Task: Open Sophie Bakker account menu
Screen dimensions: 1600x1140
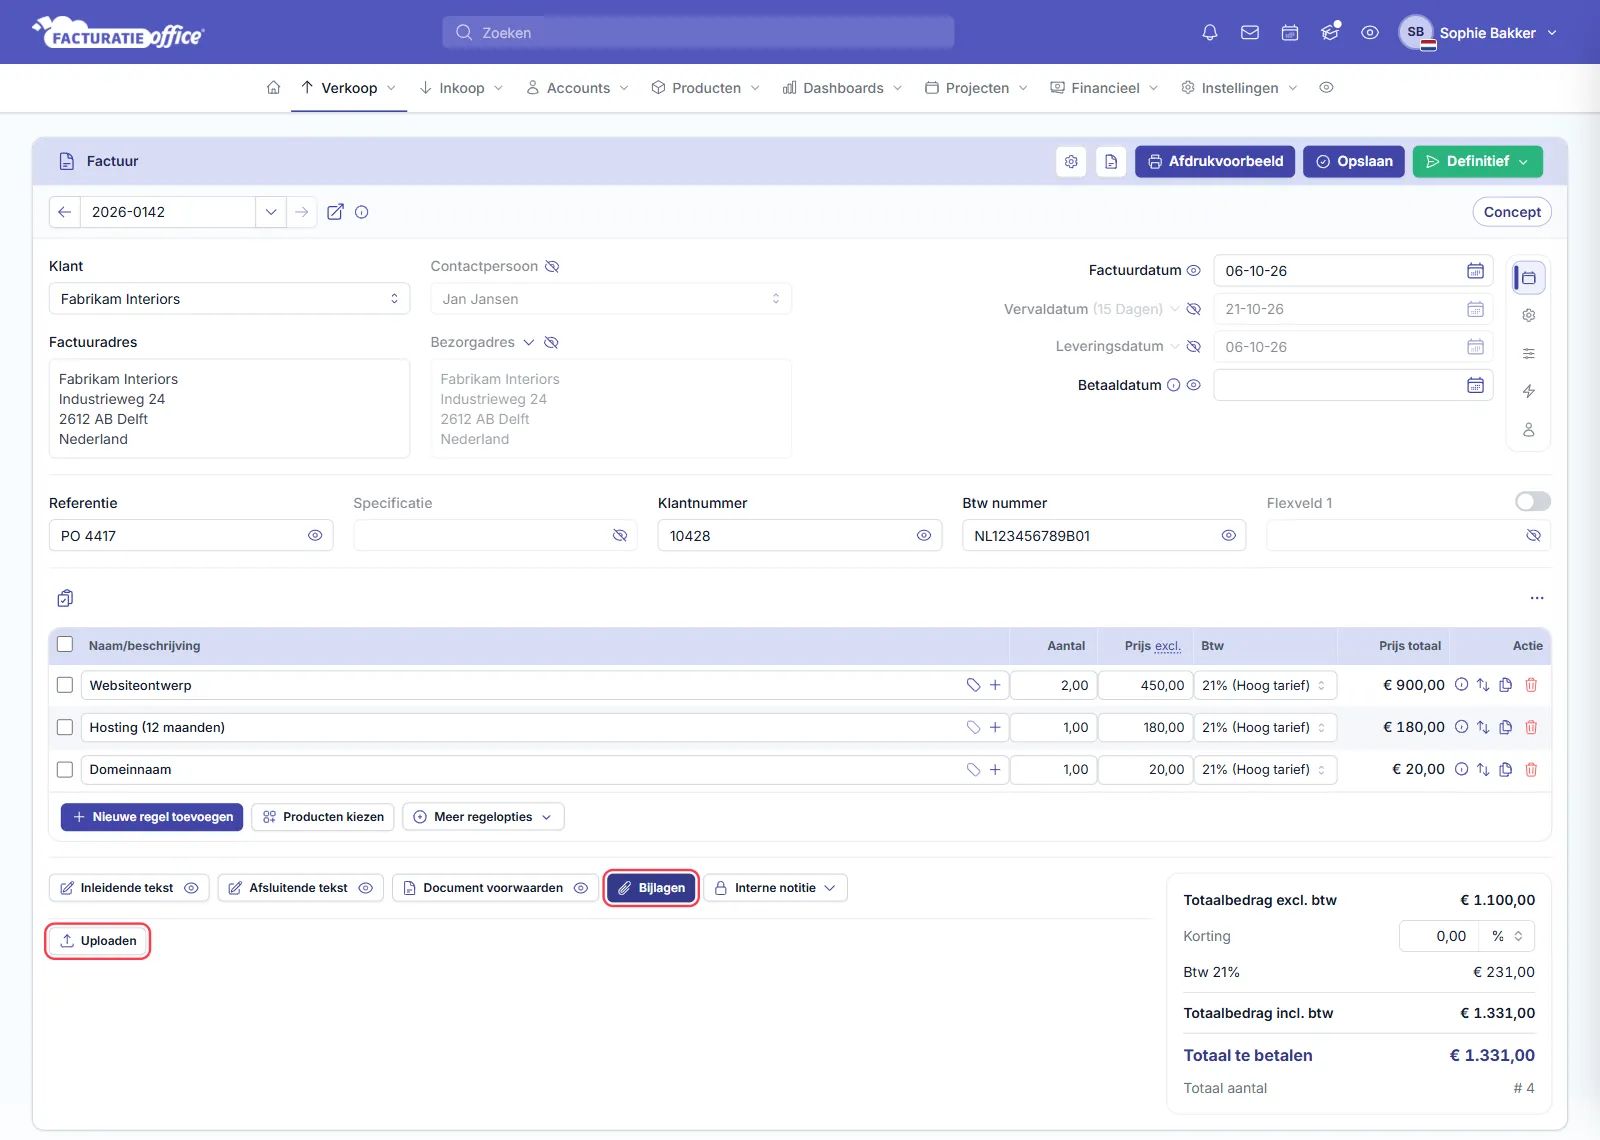Action: point(1479,33)
